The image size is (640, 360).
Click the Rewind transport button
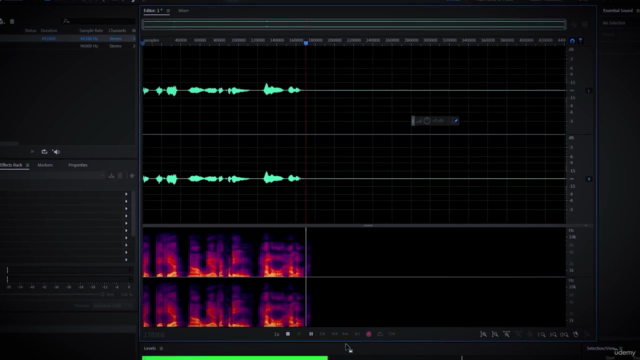click(334, 334)
